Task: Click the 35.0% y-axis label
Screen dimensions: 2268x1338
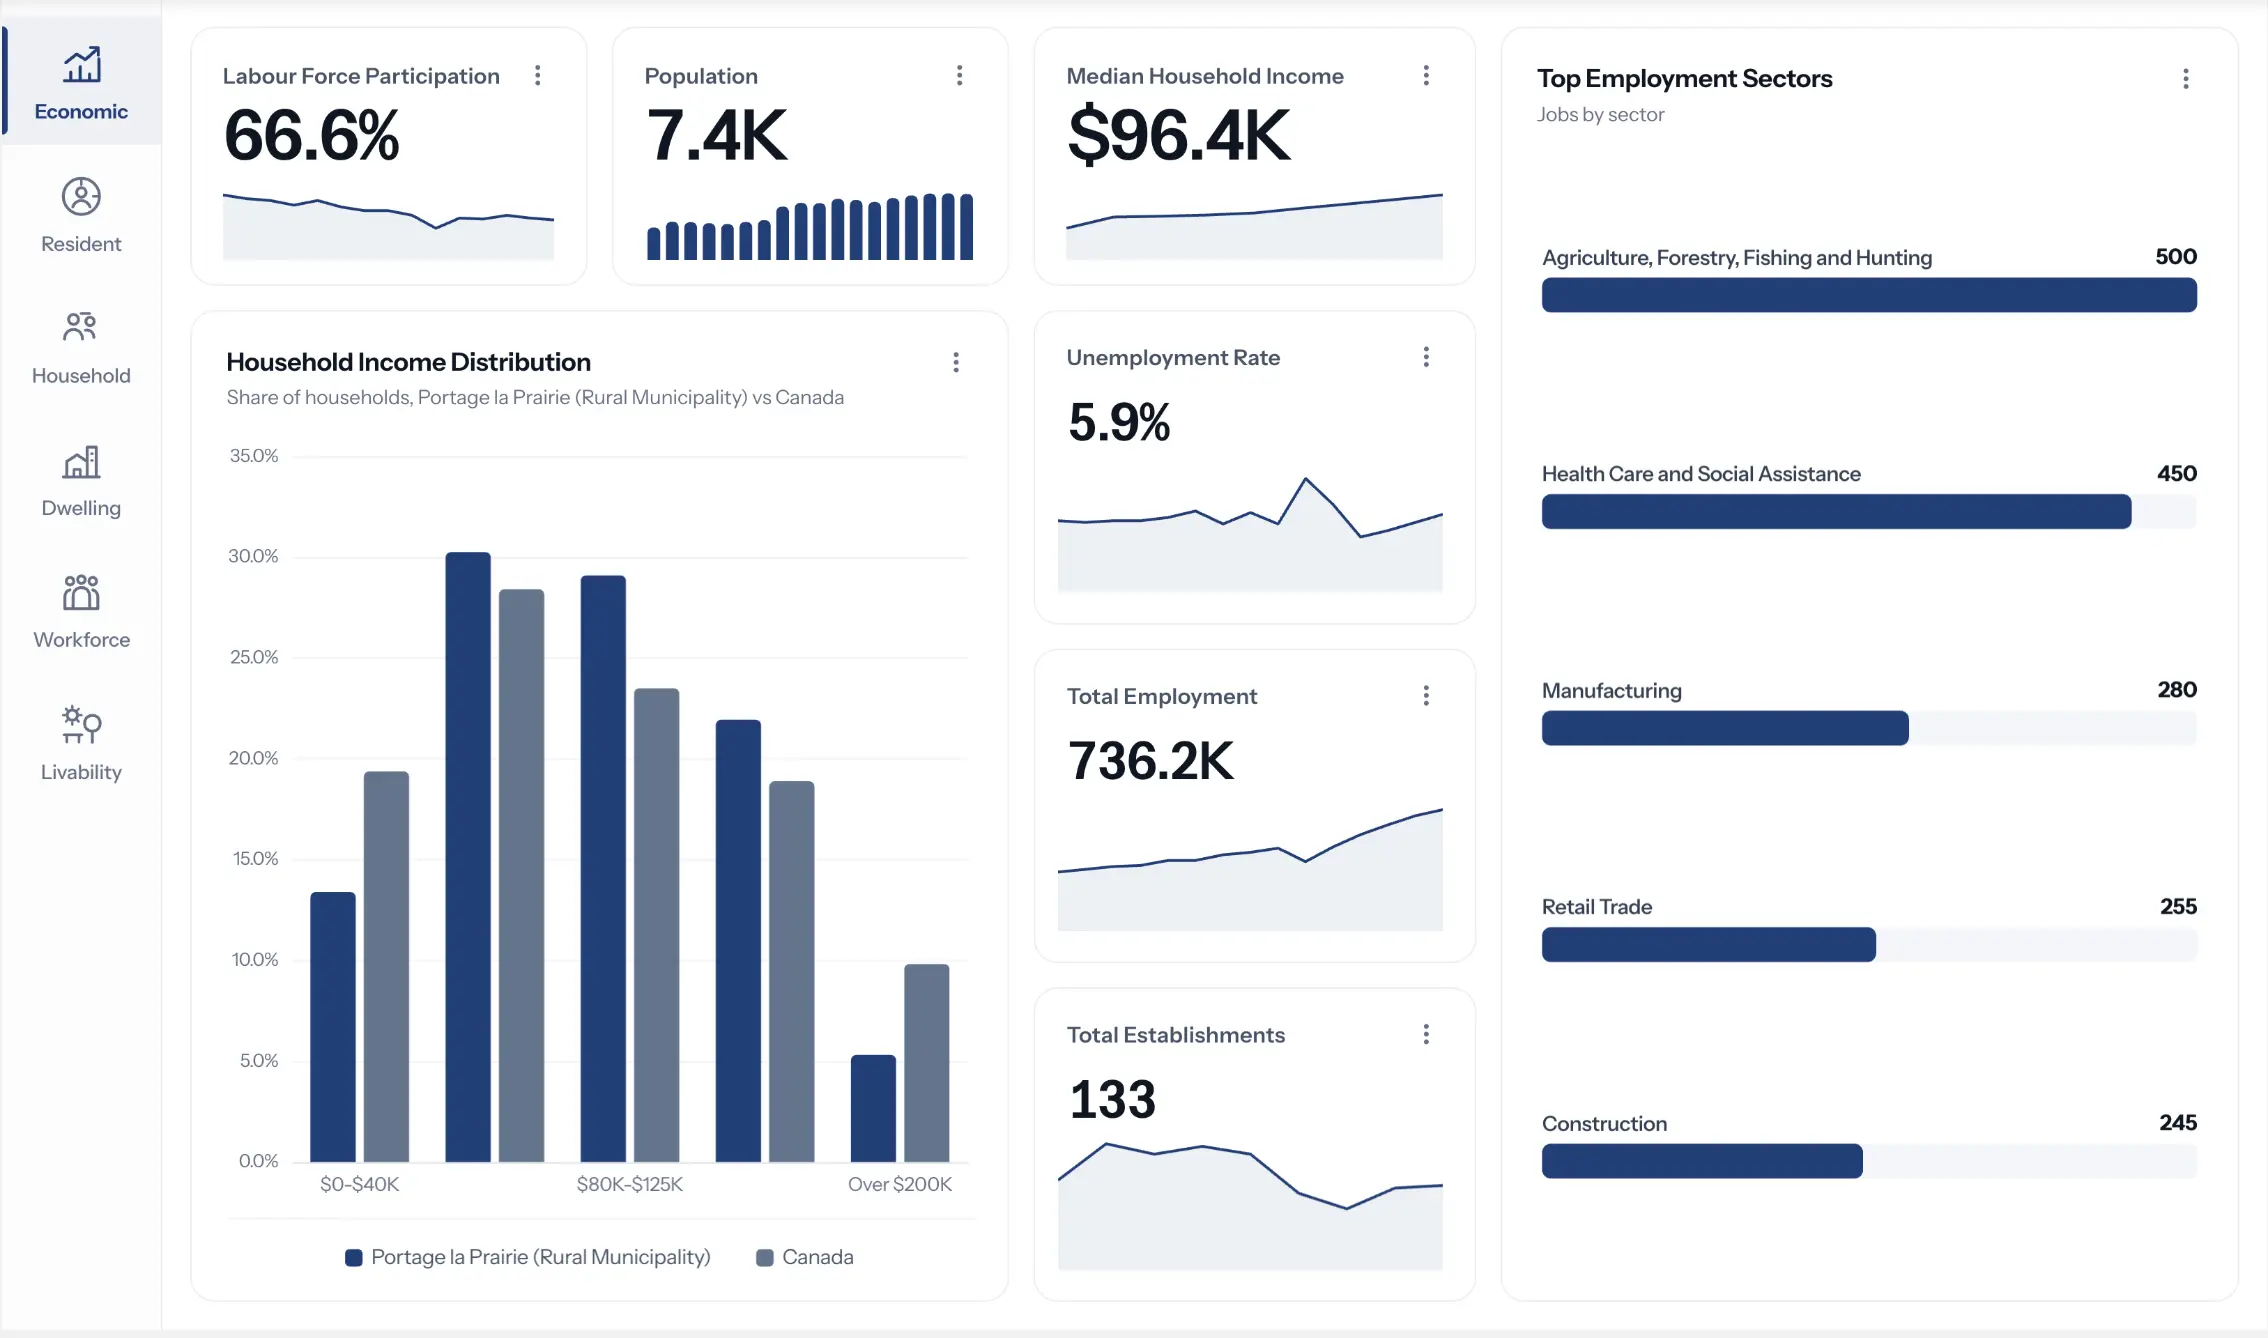Action: 254,456
